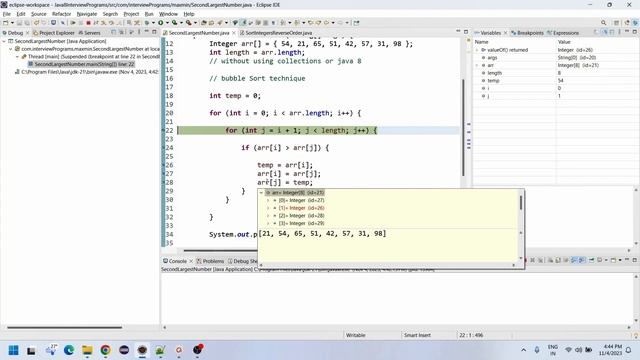Open the Open Perspective icon
Screen dimensions: 640x360
click(x=616, y=23)
